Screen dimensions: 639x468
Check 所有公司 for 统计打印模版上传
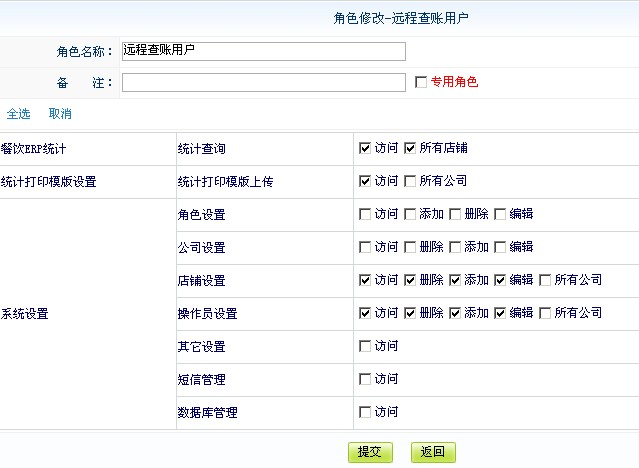pyautogui.click(x=410, y=181)
